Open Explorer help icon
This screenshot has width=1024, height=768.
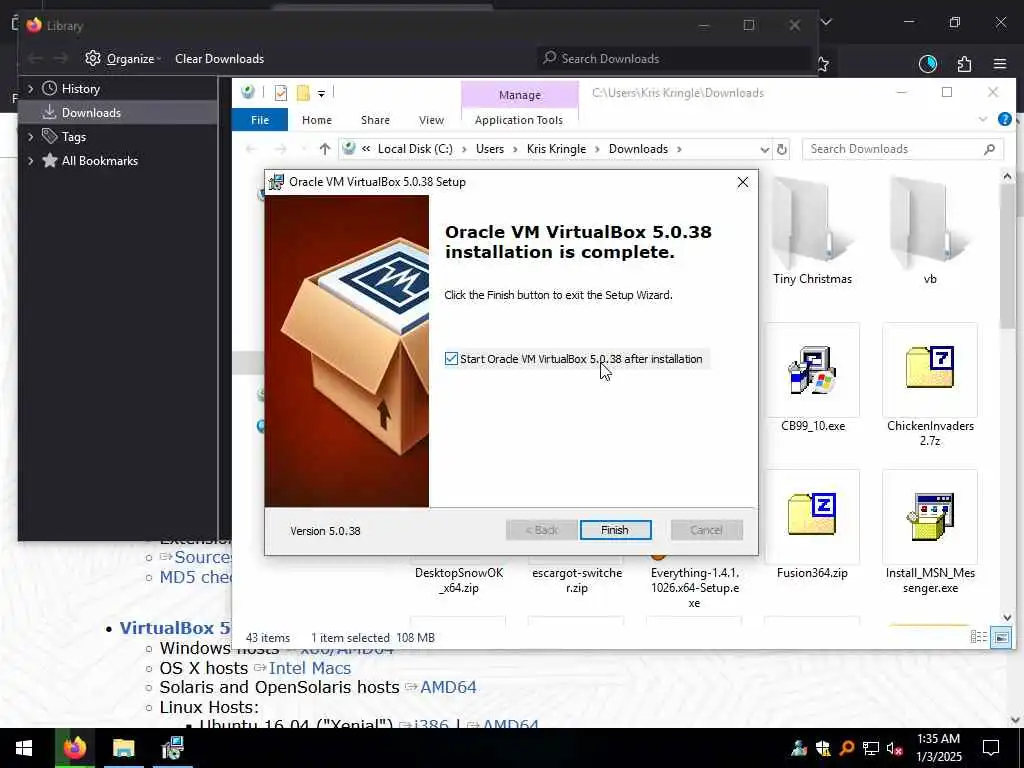(x=1004, y=120)
